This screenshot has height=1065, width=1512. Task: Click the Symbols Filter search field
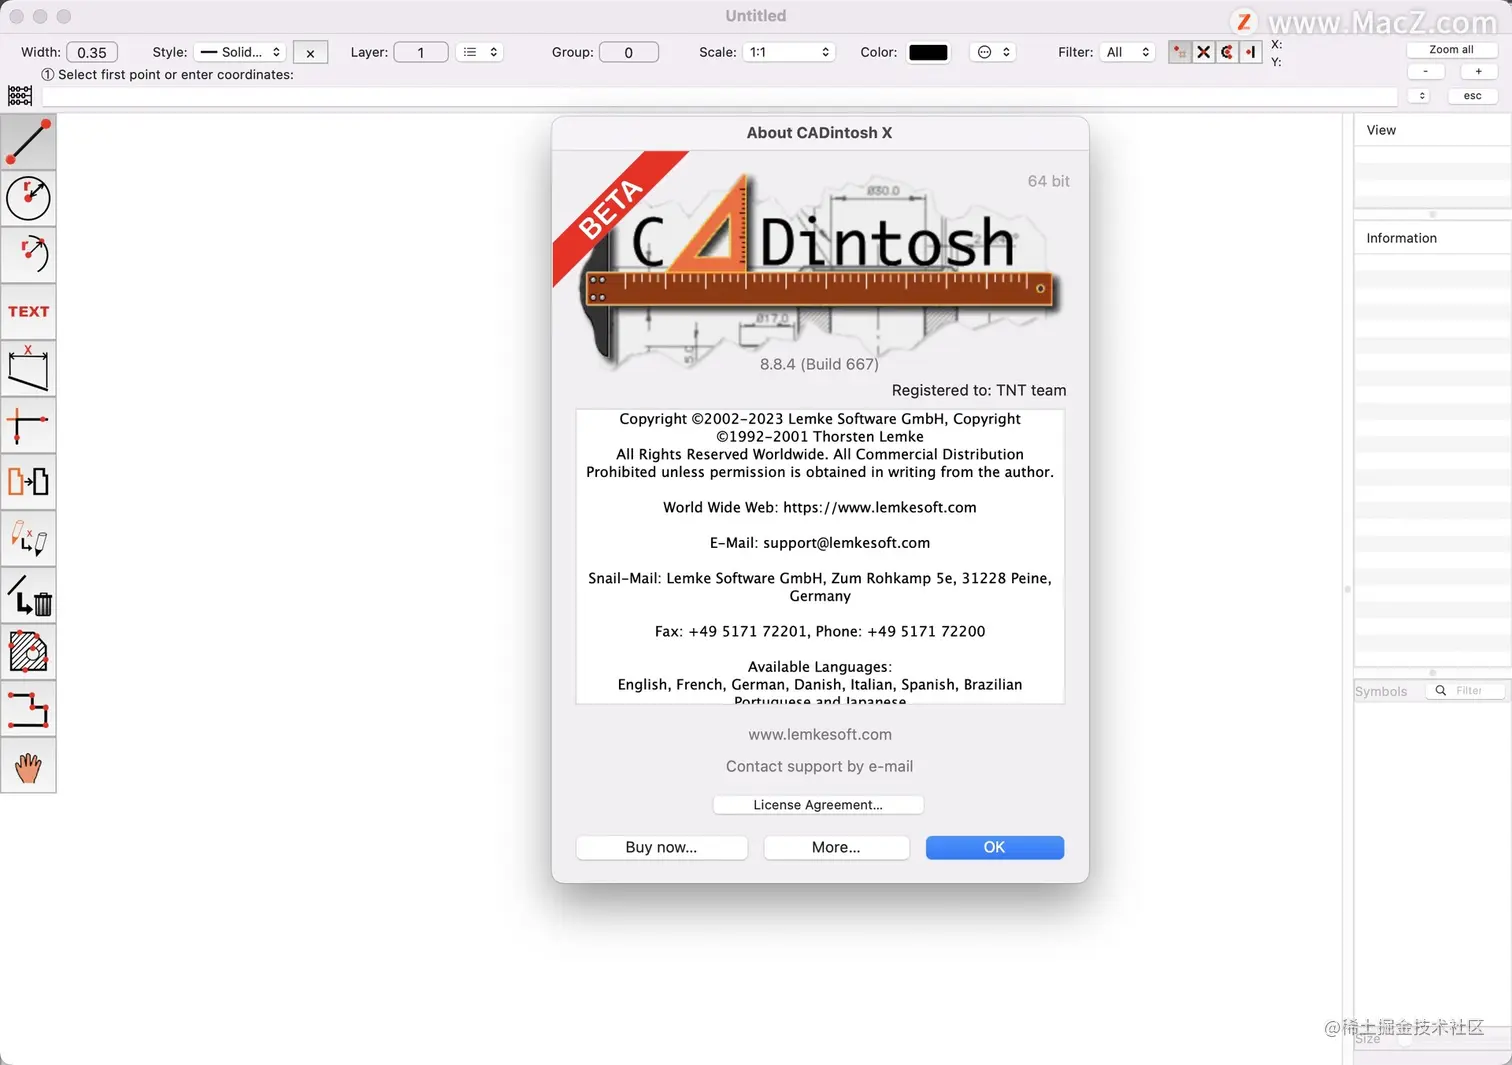click(x=1465, y=691)
